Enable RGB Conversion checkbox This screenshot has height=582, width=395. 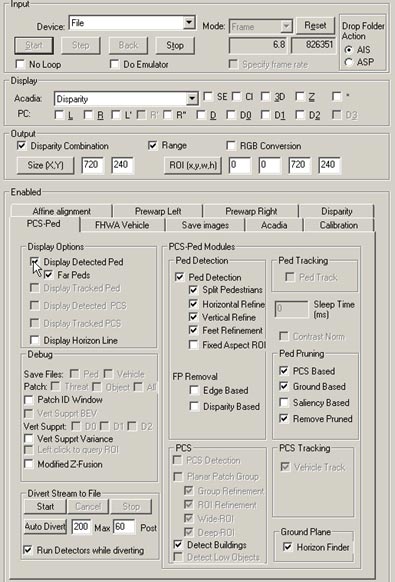click(x=231, y=146)
